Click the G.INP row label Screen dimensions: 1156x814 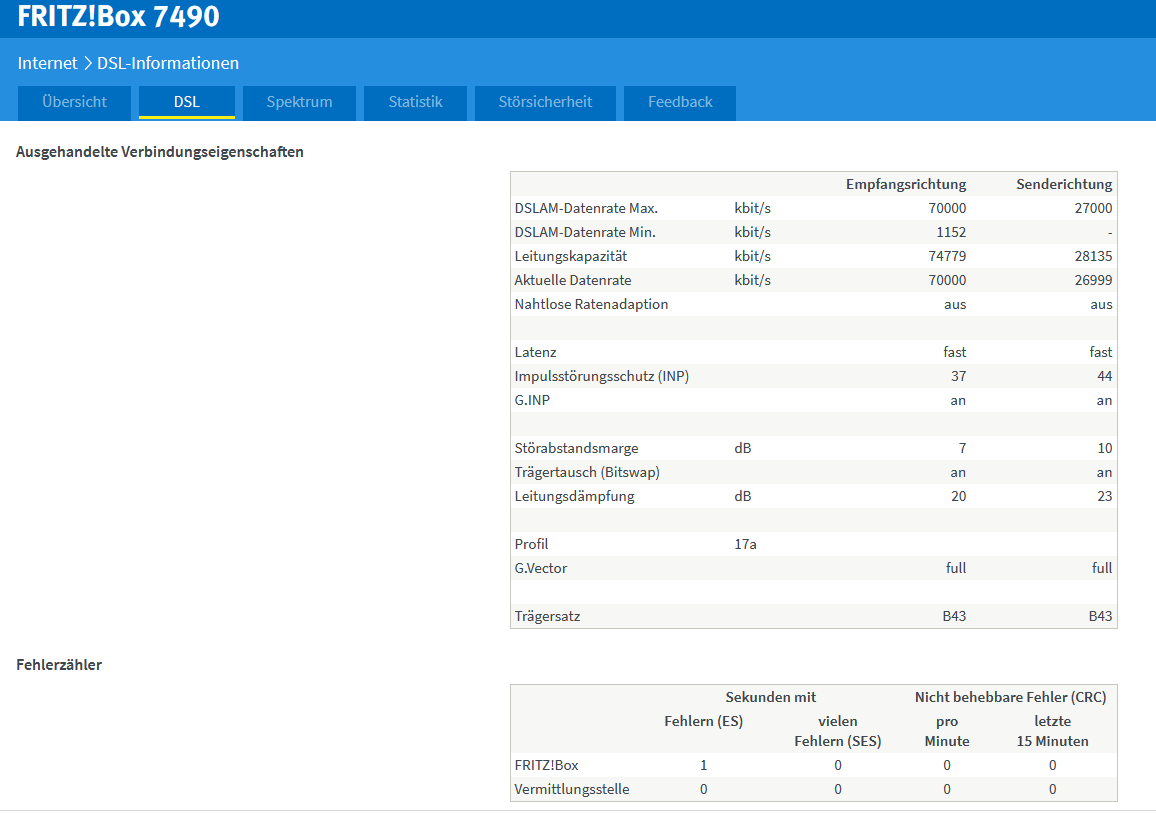[532, 400]
